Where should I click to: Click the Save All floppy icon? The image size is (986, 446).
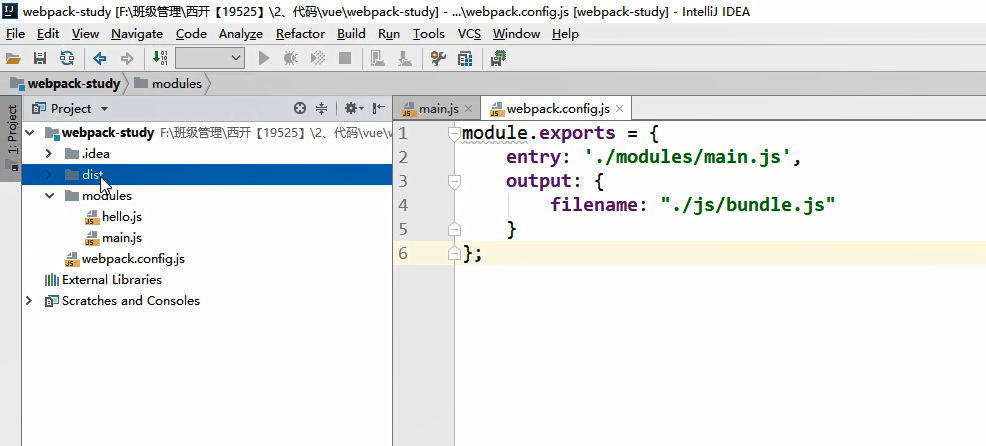click(x=40, y=59)
